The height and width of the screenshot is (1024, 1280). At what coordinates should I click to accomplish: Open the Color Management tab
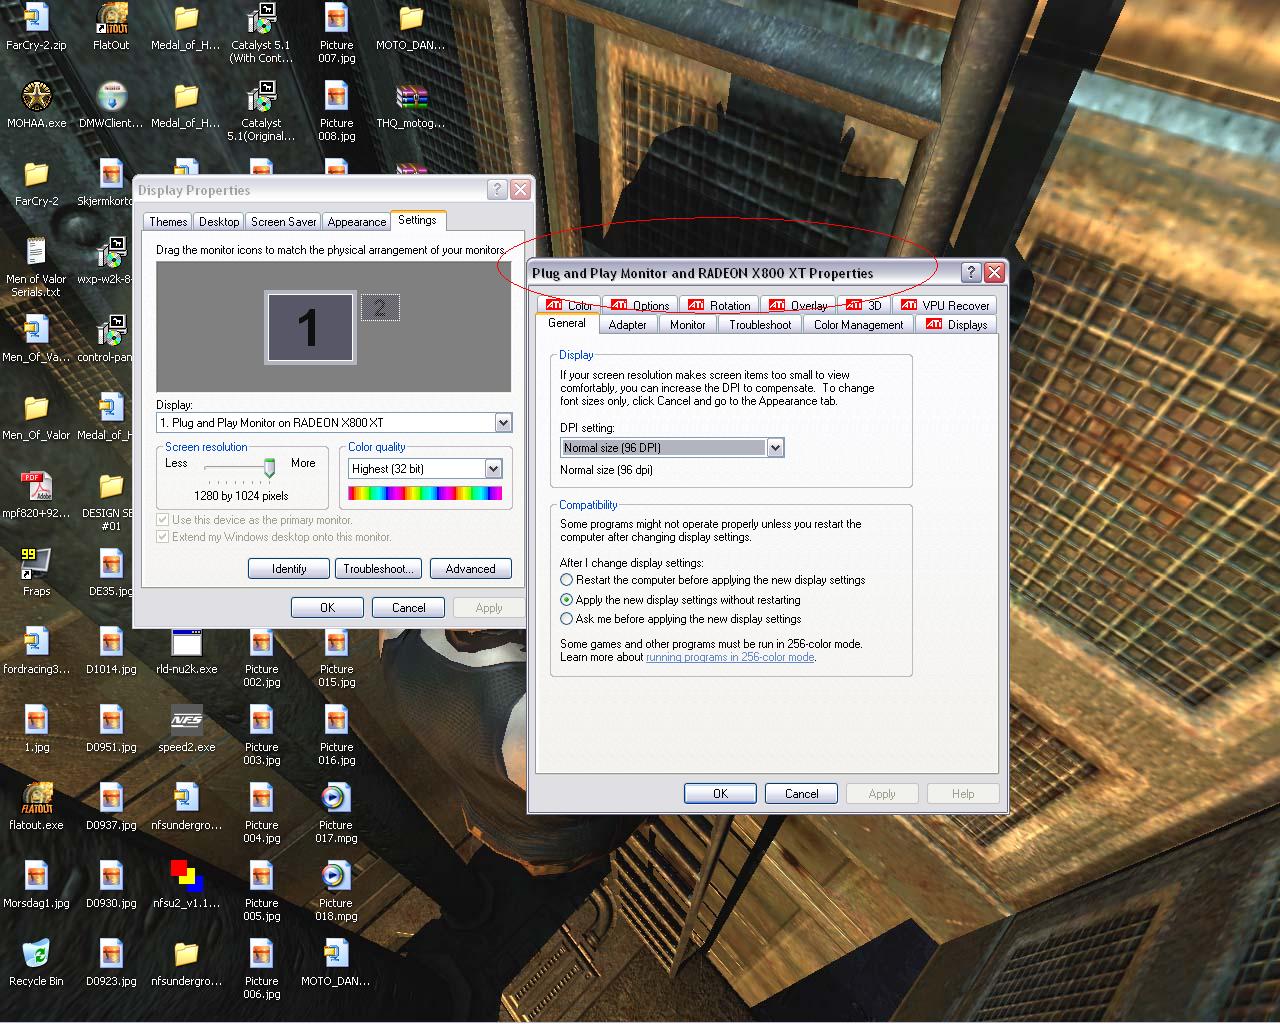point(858,325)
